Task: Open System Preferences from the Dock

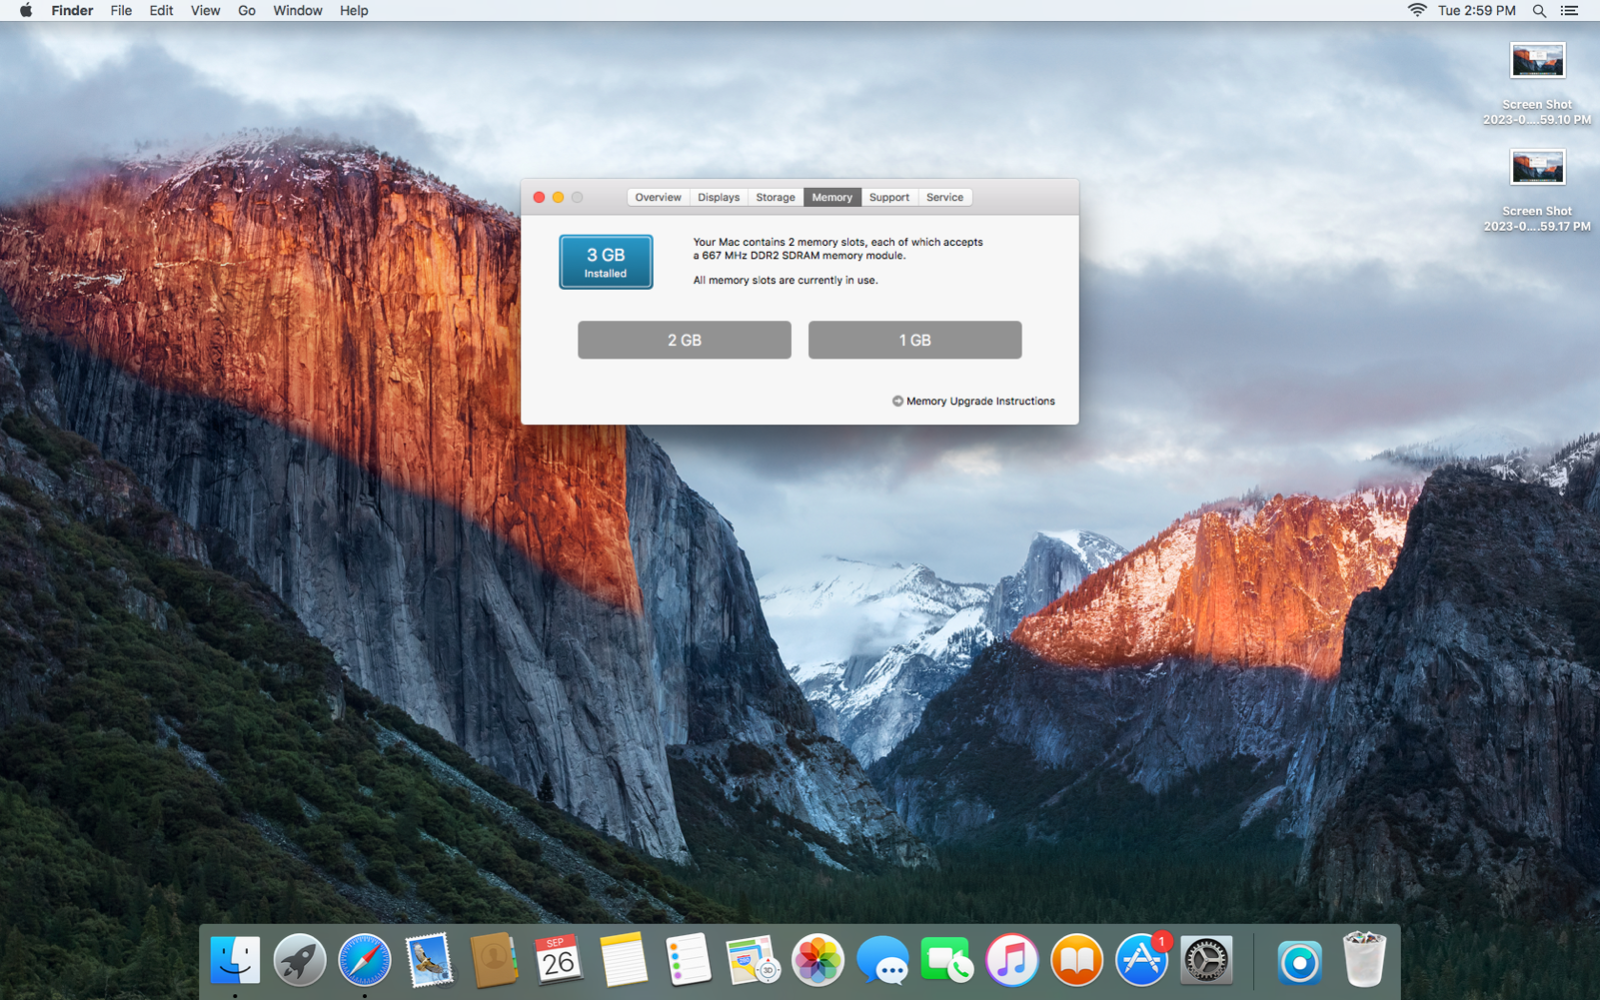Action: click(x=1204, y=958)
